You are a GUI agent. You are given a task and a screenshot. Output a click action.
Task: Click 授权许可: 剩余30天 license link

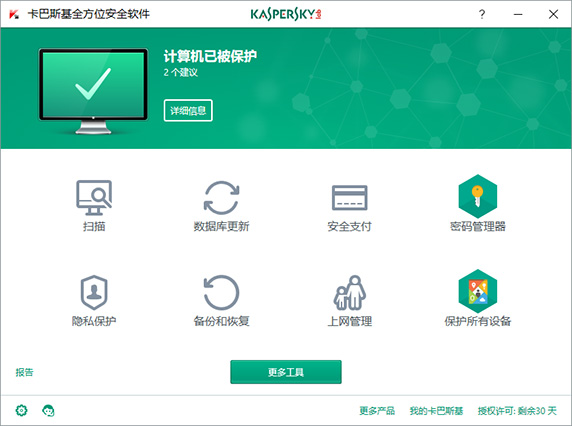[x=517, y=411]
